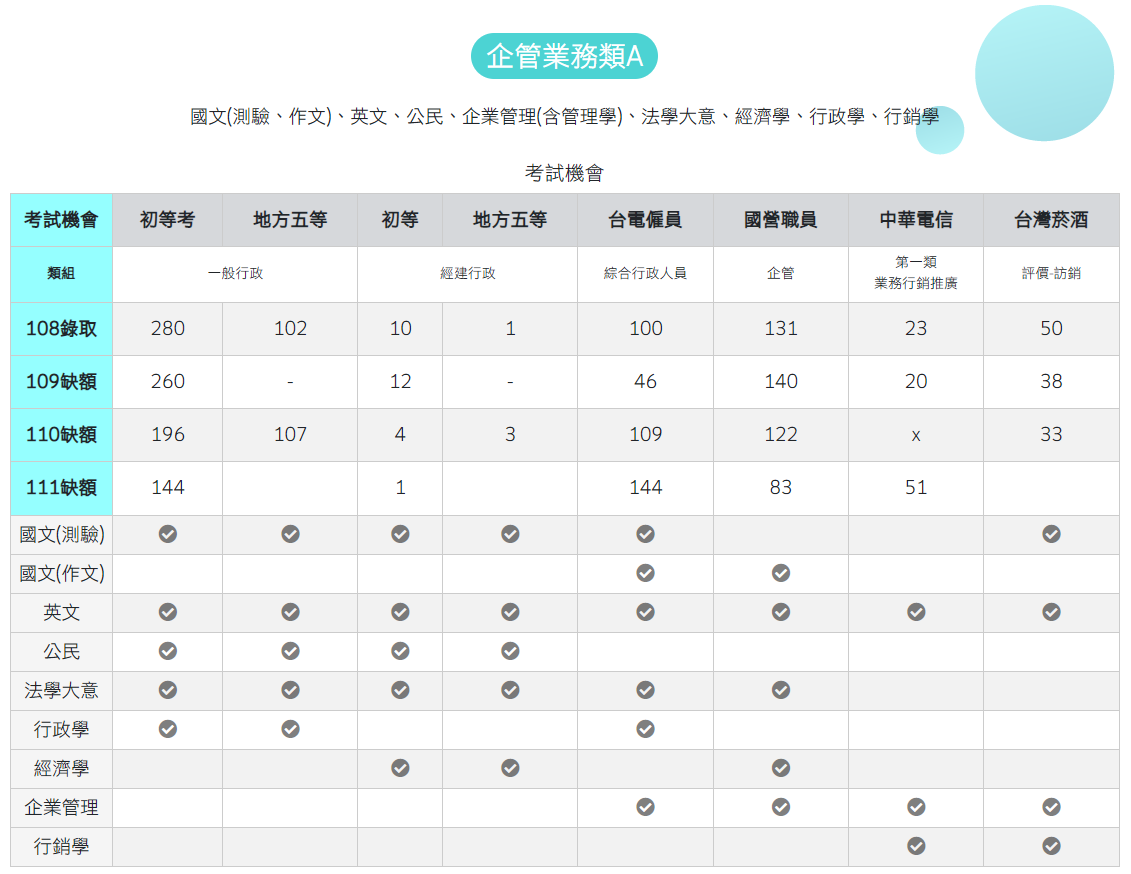The height and width of the screenshot is (874, 1131).
Task: Click the 公民 checkmark under 一般行政 地方五等
Action: coord(291,651)
